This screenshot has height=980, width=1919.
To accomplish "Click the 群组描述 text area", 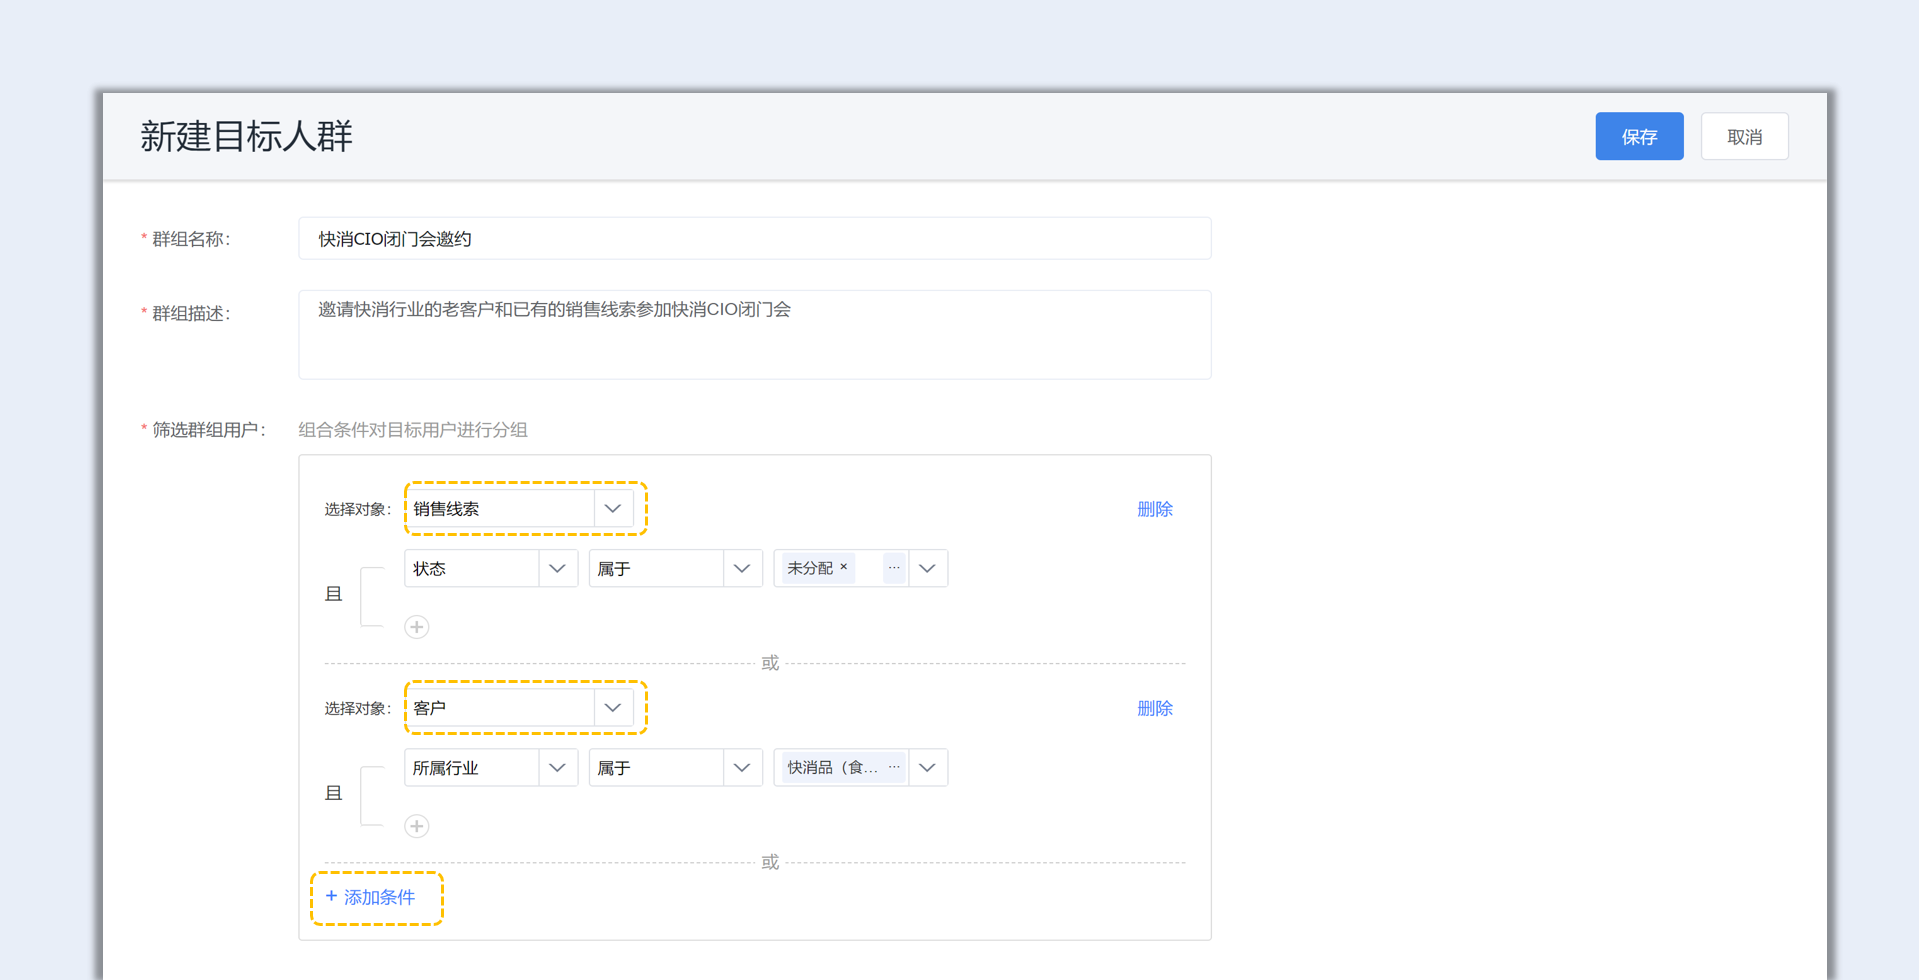I will [x=754, y=334].
